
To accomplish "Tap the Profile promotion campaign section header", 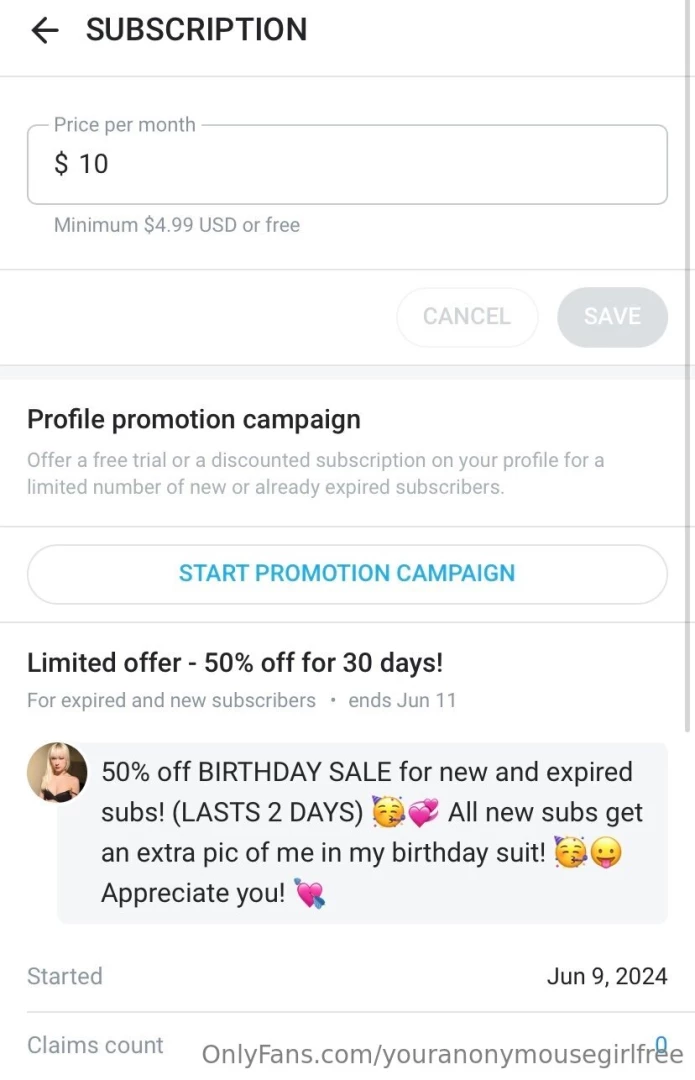I will tap(193, 419).
